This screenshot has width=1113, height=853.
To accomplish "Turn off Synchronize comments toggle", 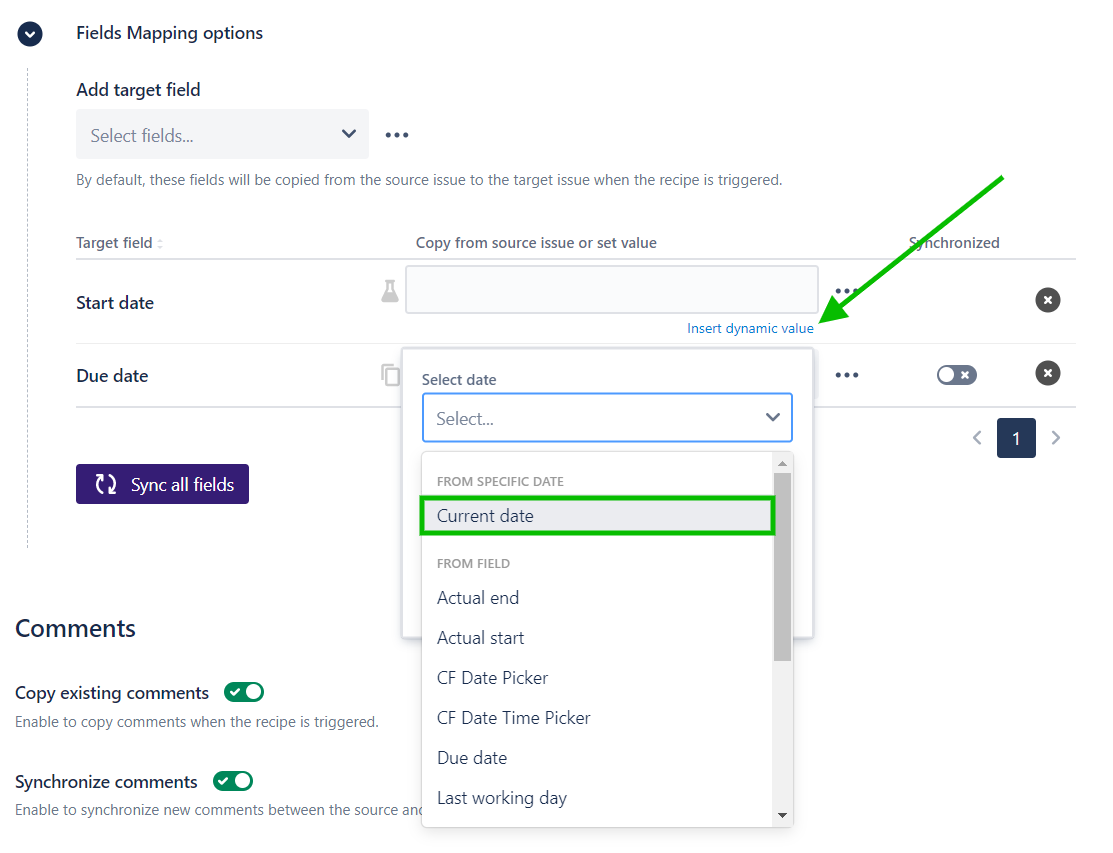I will (x=233, y=781).
